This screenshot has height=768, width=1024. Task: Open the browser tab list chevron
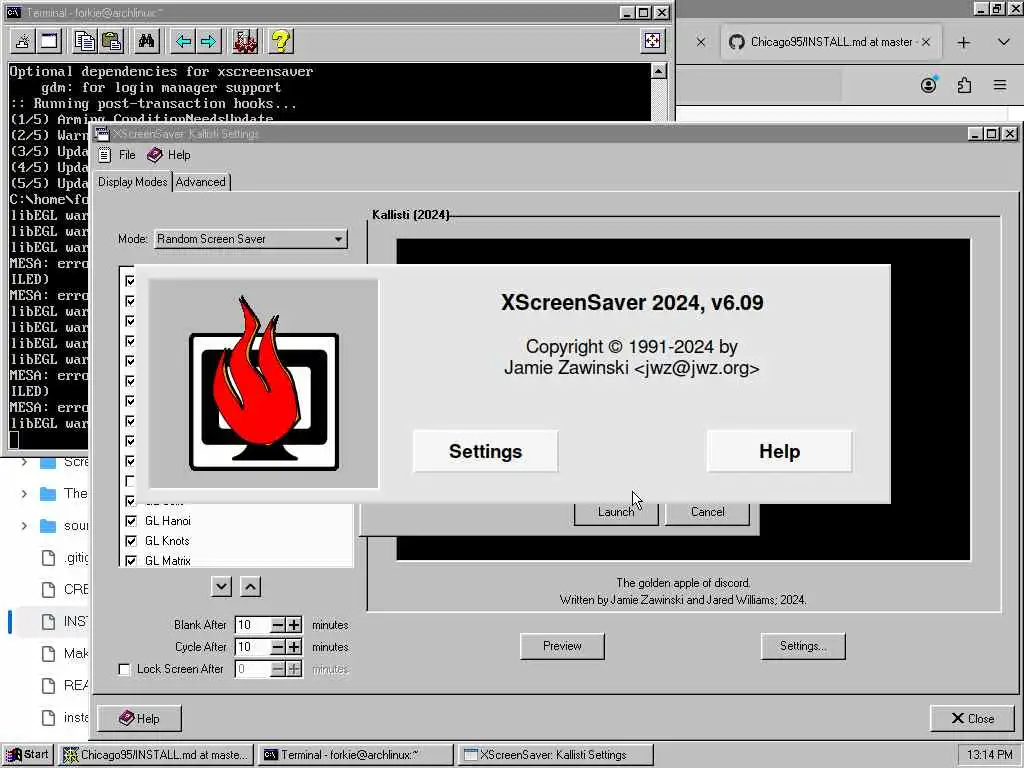[1003, 42]
